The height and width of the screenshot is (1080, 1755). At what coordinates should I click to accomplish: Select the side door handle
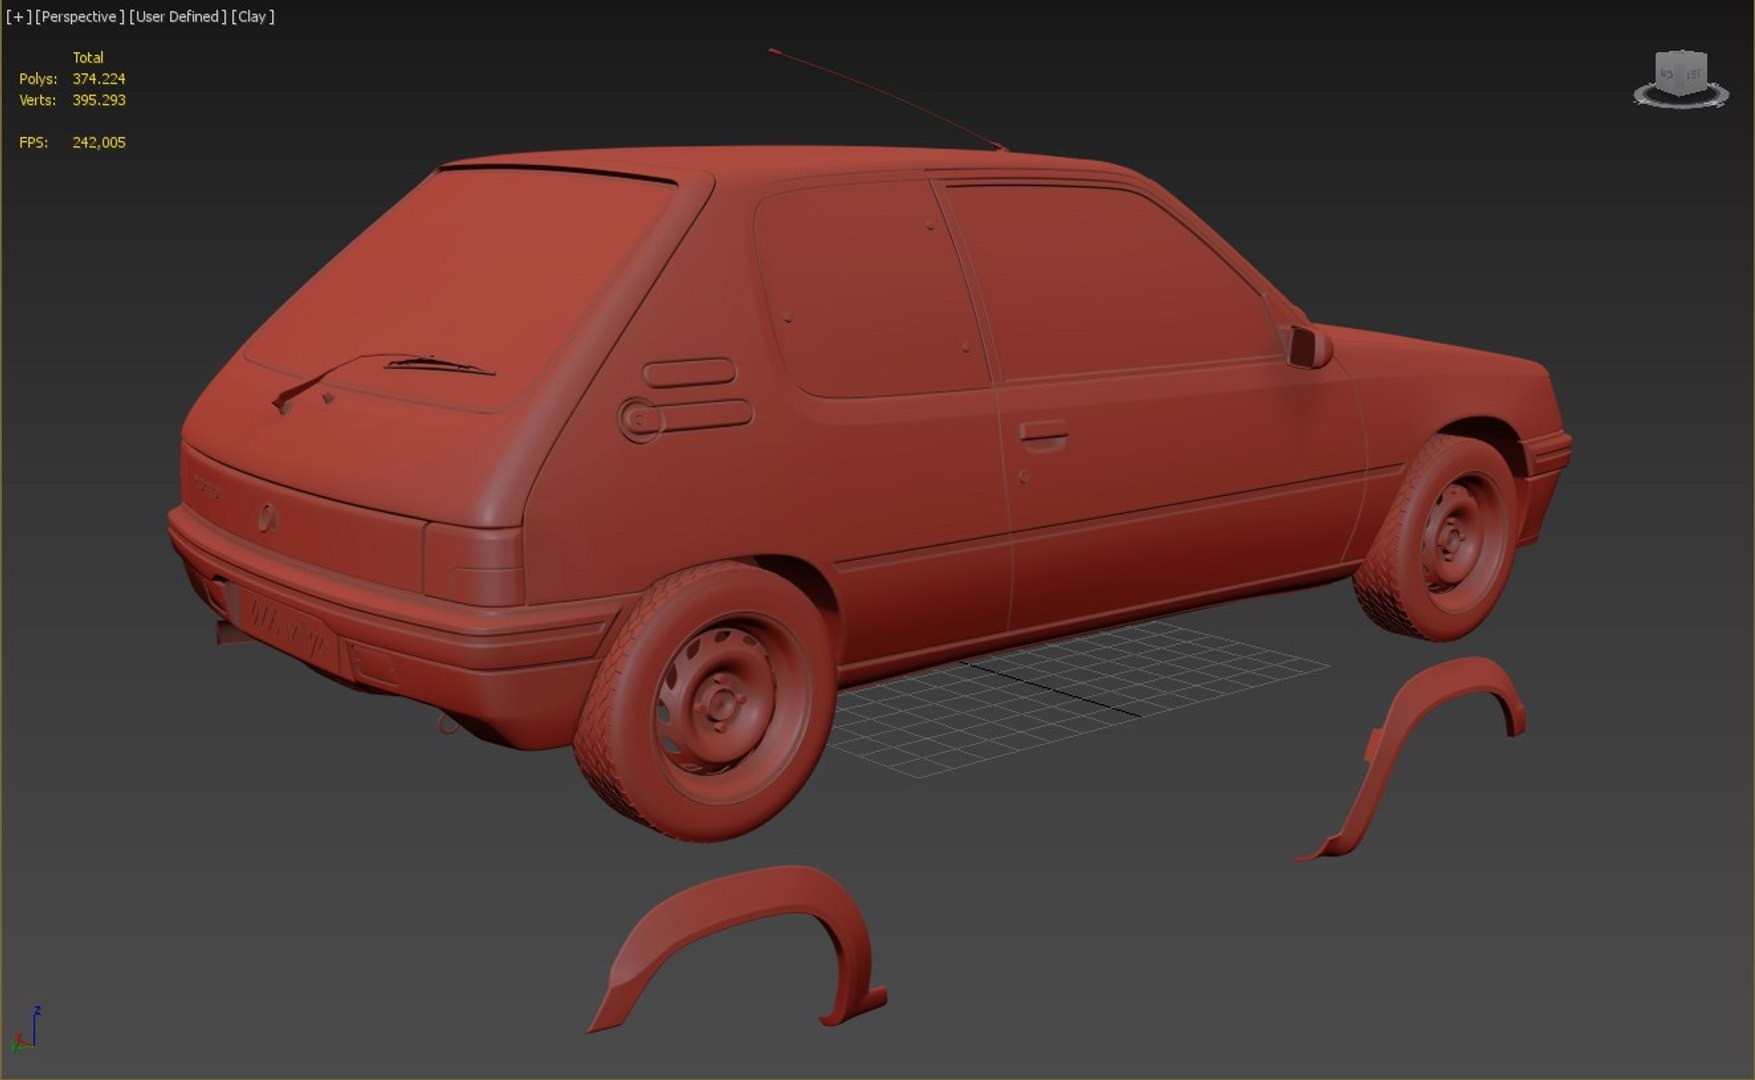[1043, 433]
